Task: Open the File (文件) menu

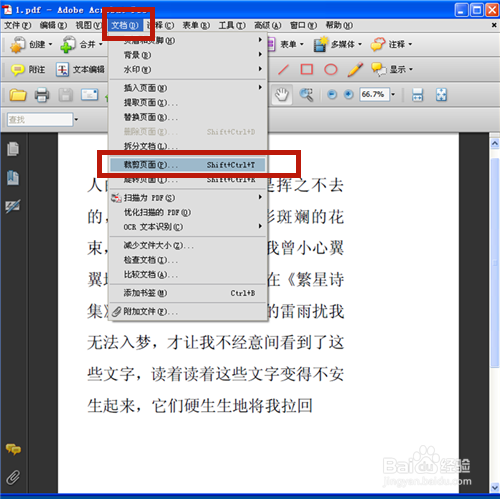Action: pyautogui.click(x=17, y=25)
